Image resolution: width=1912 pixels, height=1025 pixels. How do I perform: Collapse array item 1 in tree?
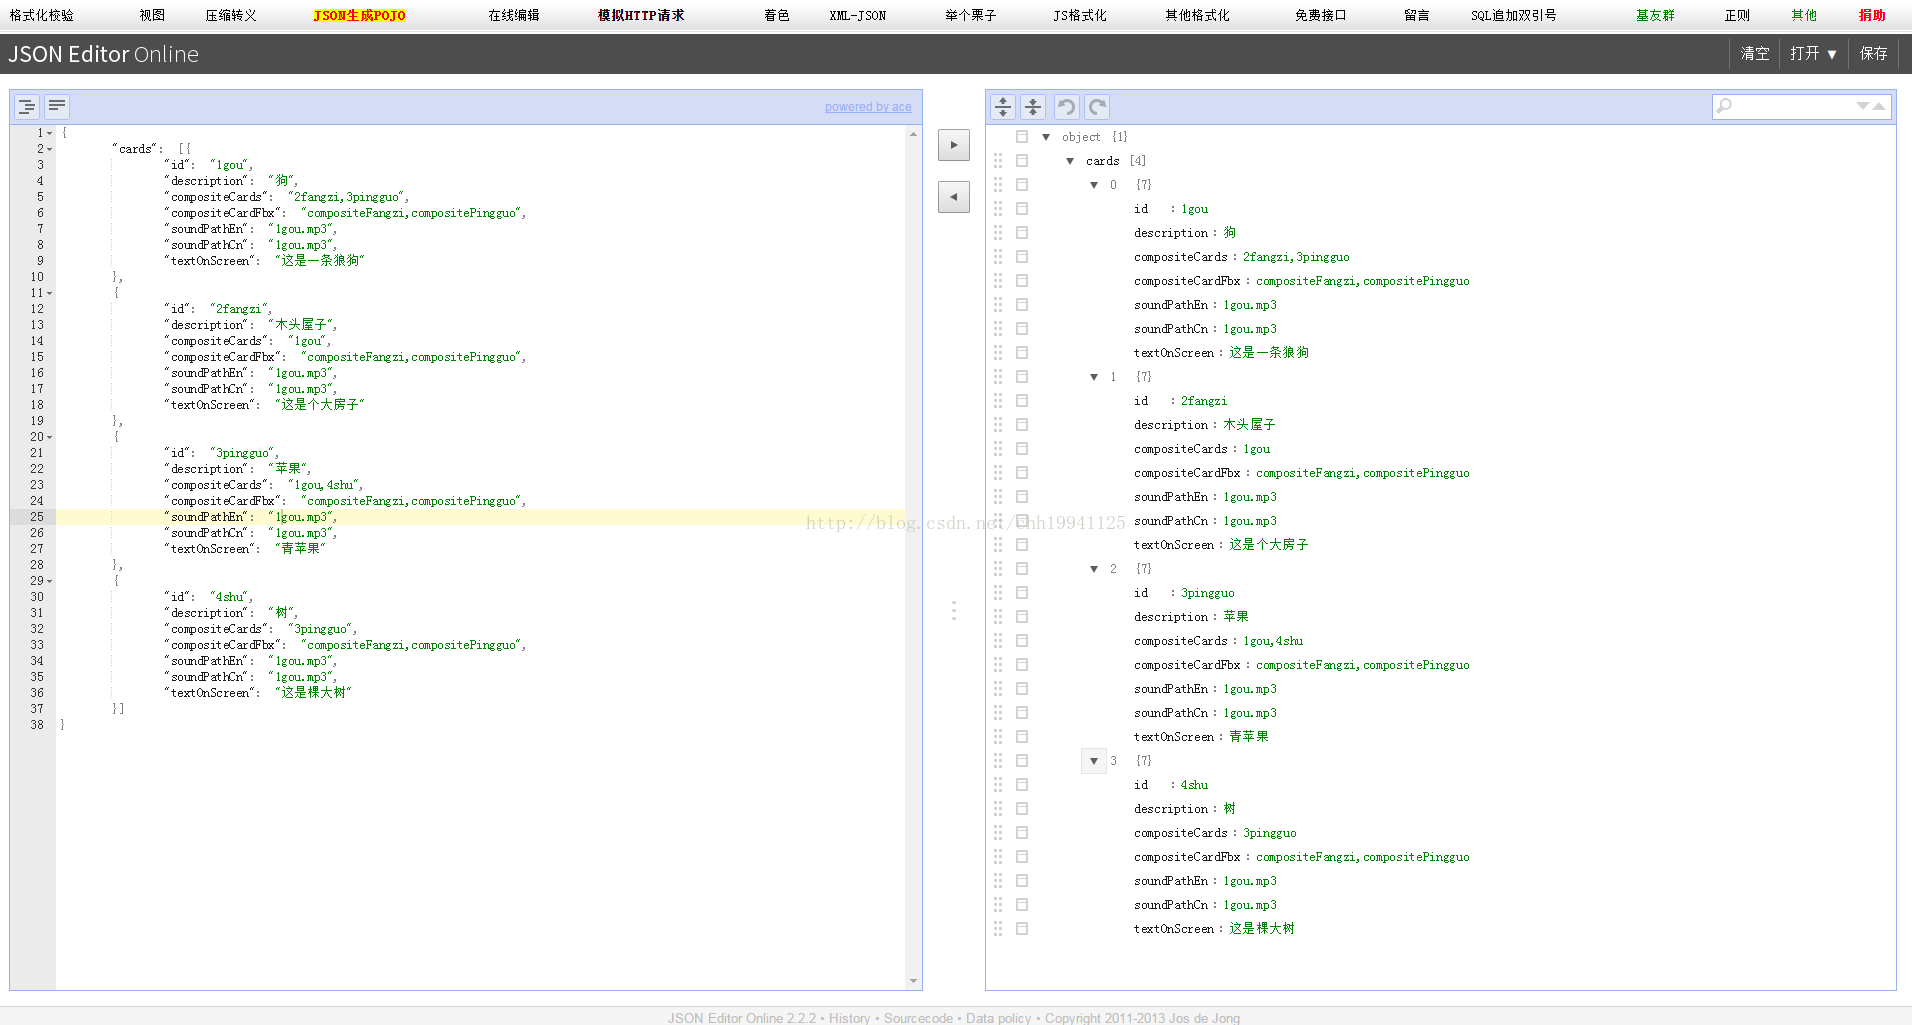coord(1094,377)
